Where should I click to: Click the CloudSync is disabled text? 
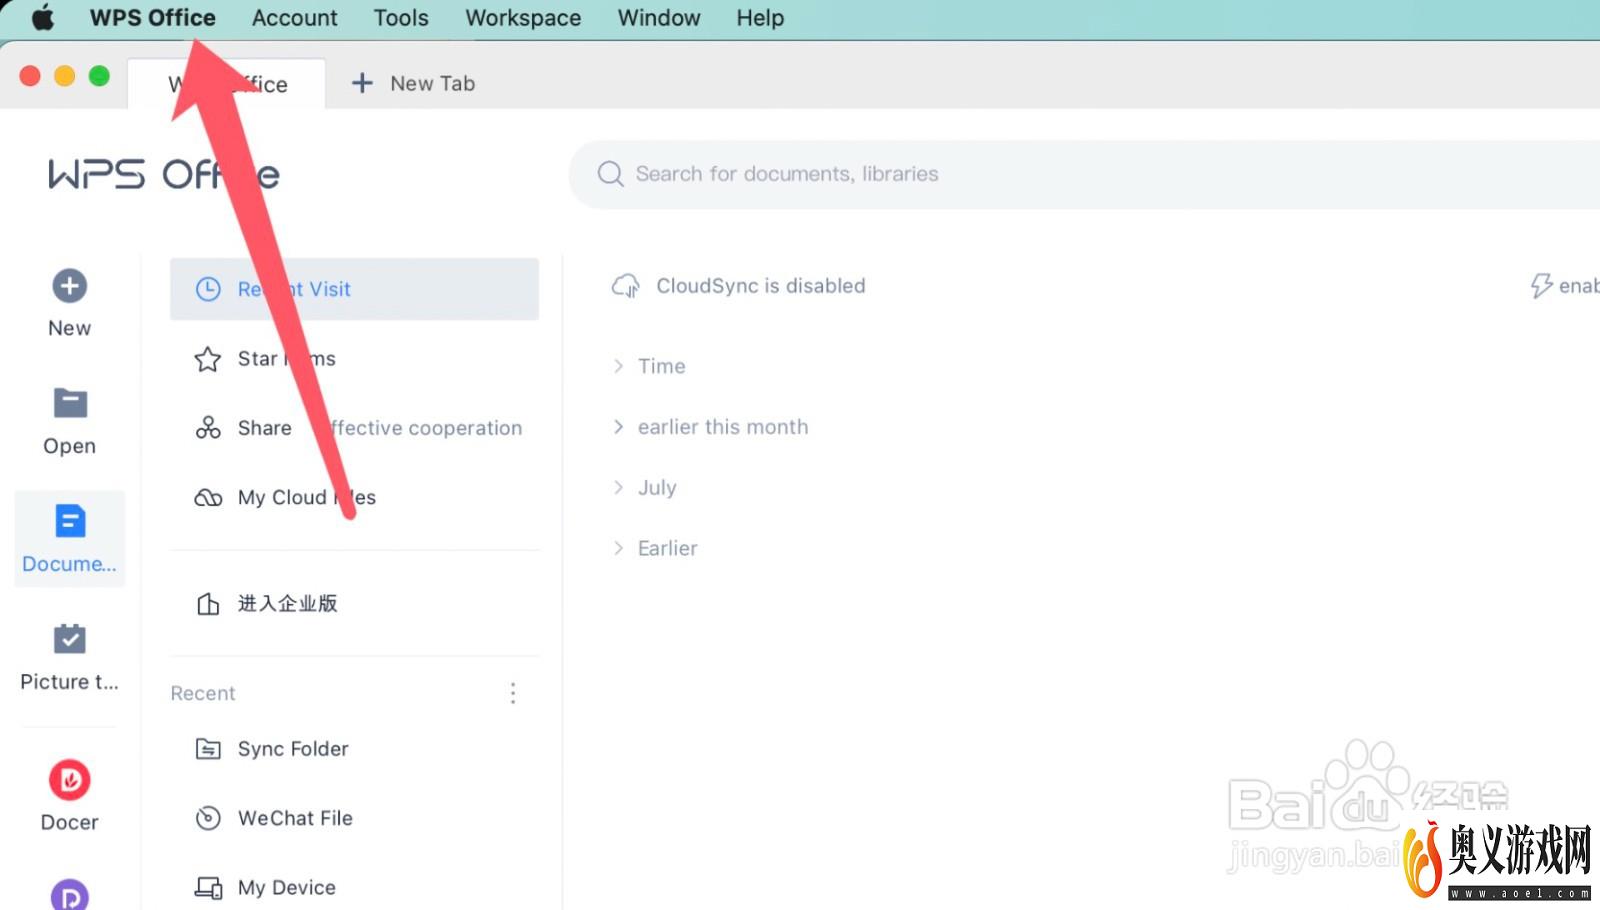[x=761, y=286]
